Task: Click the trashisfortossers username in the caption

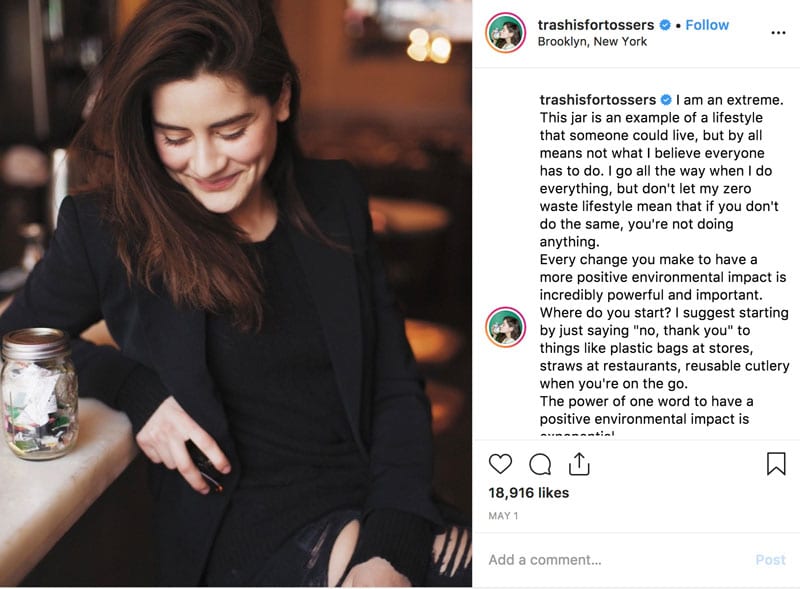Action: [x=597, y=100]
